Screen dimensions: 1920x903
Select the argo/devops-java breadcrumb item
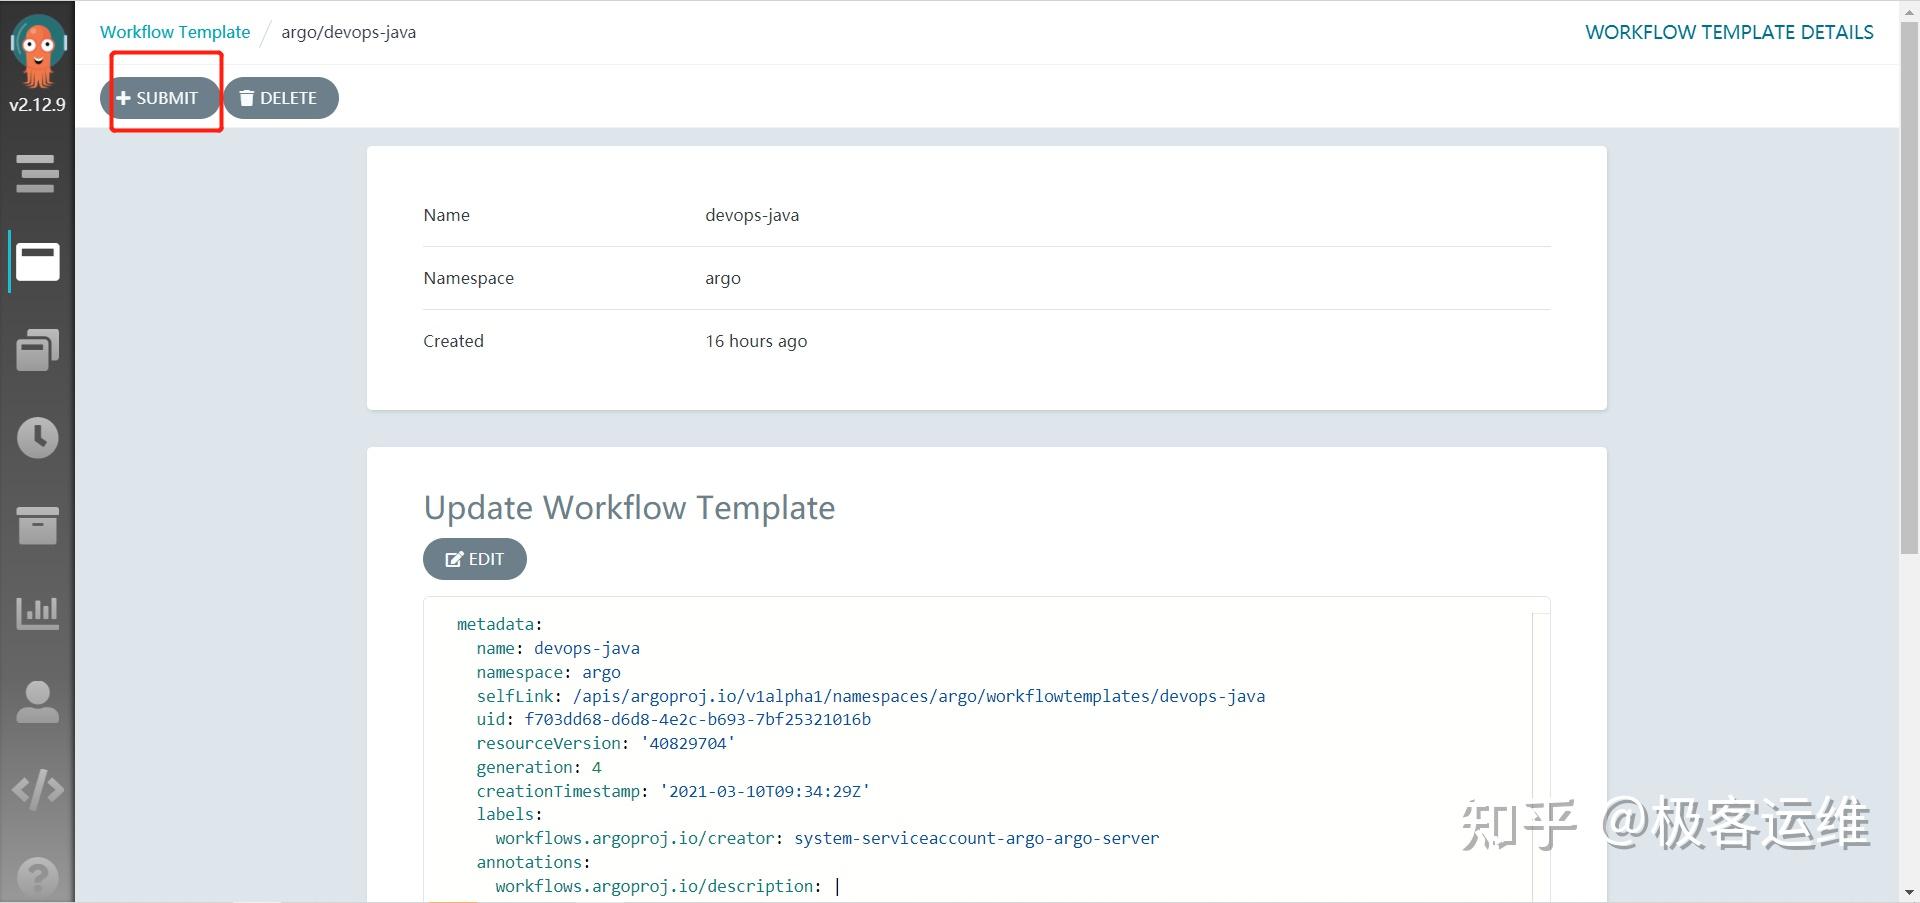348,31
